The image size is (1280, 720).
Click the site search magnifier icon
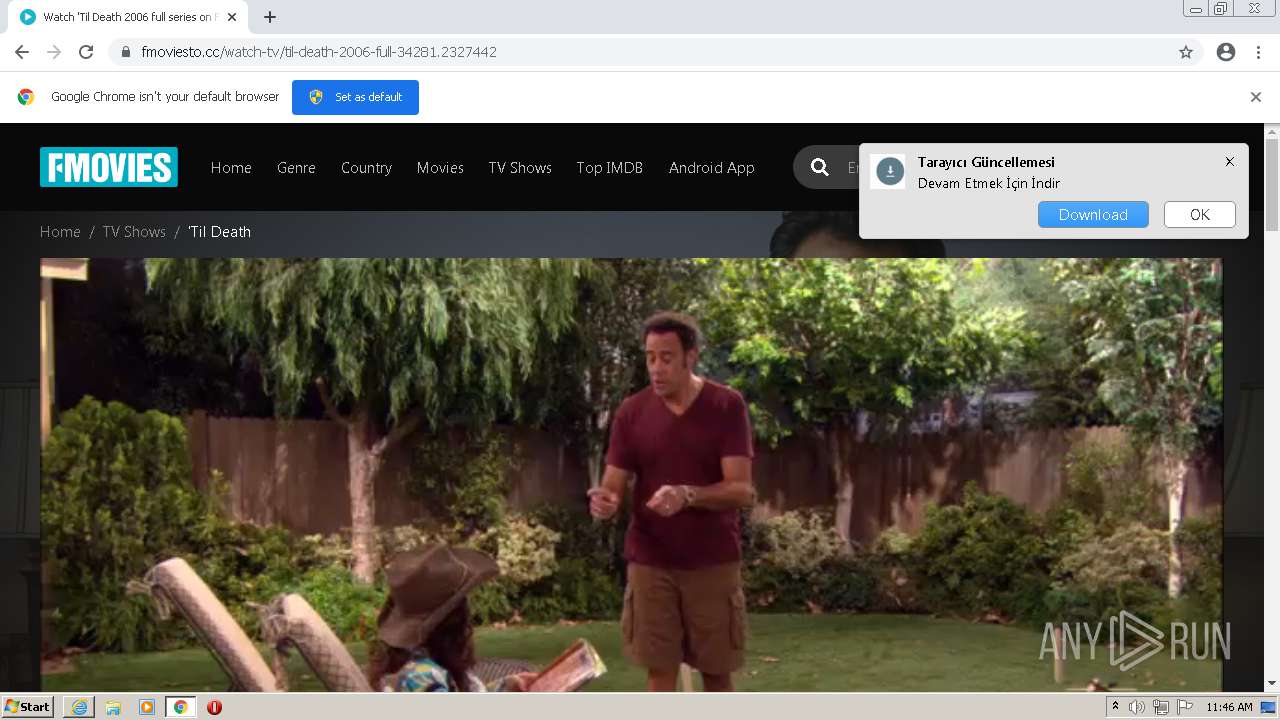(820, 167)
